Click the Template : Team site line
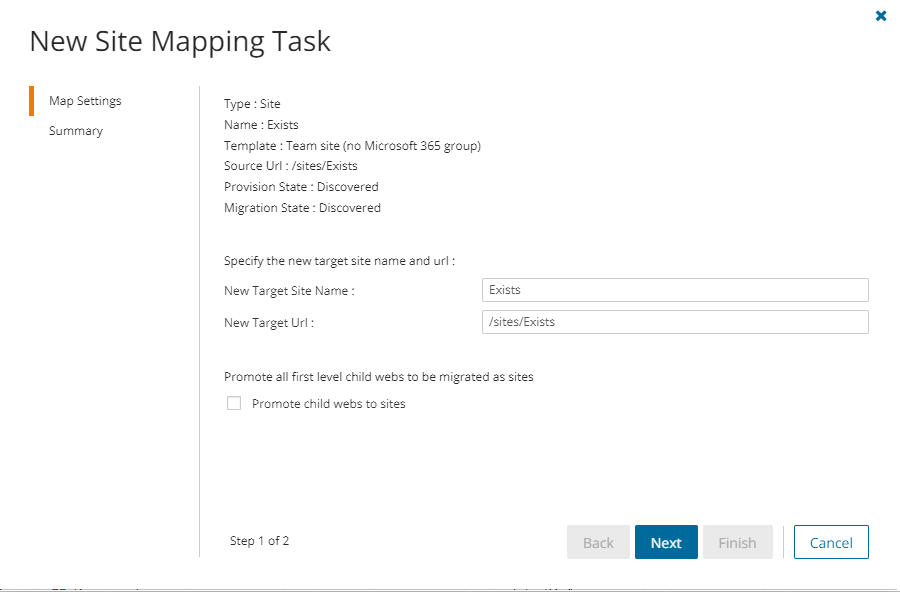 tap(352, 145)
